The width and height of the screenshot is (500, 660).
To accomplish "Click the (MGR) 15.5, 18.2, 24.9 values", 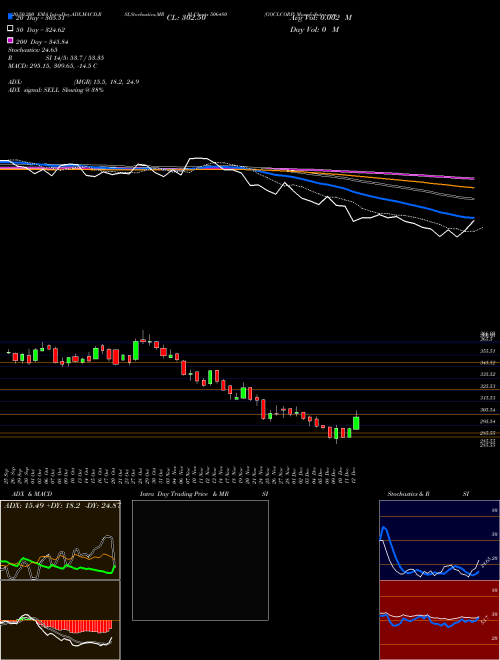I will tap(106, 82).
